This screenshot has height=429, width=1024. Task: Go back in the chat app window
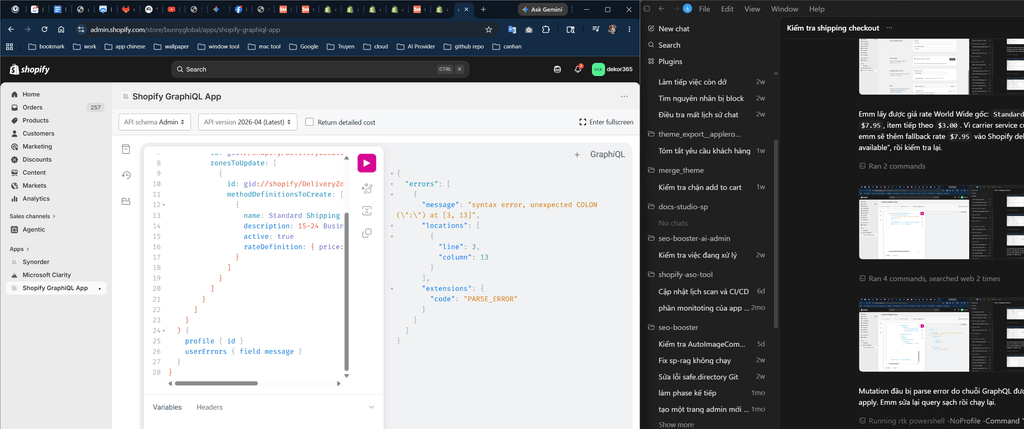click(662, 9)
